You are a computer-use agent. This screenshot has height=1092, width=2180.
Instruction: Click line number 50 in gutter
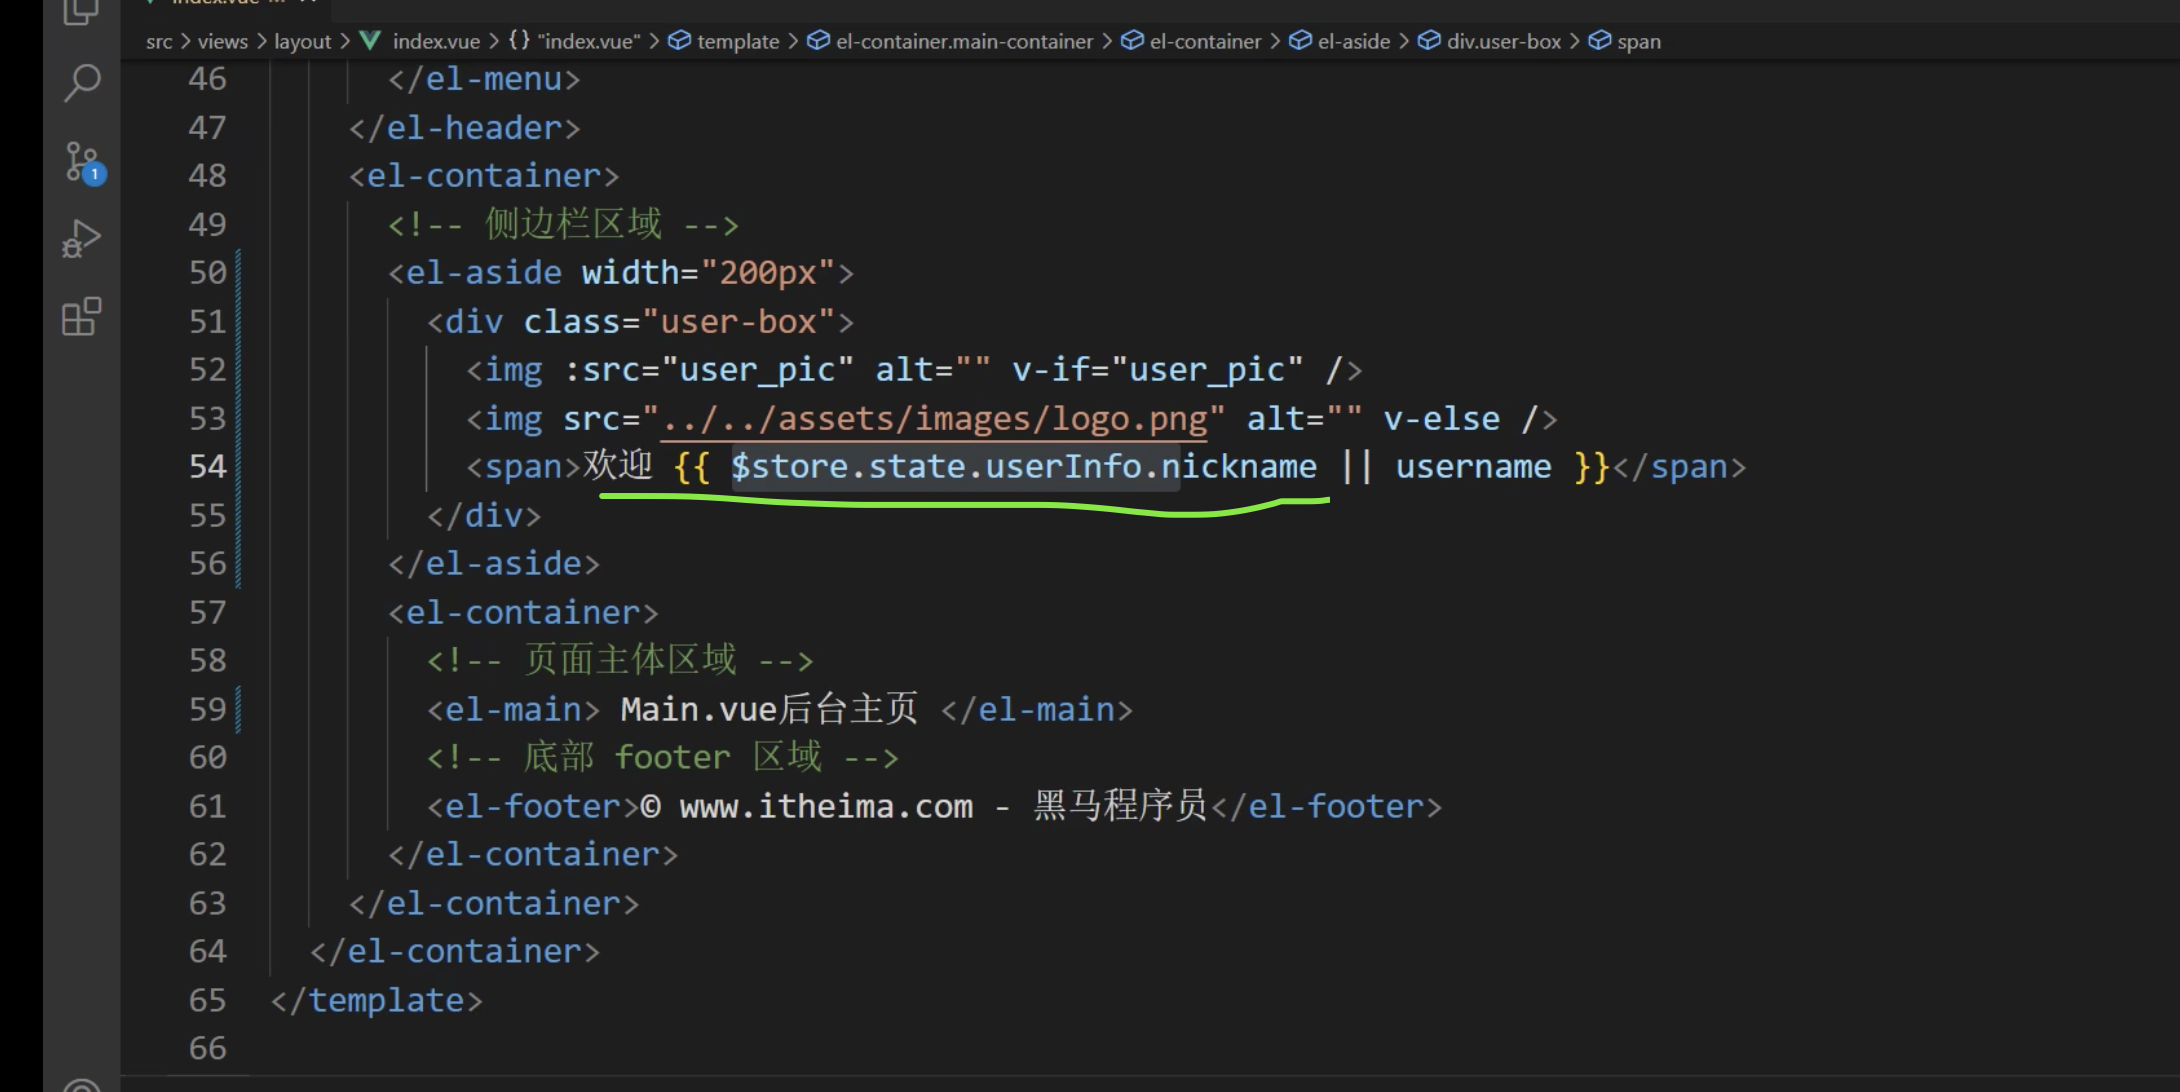click(x=208, y=272)
